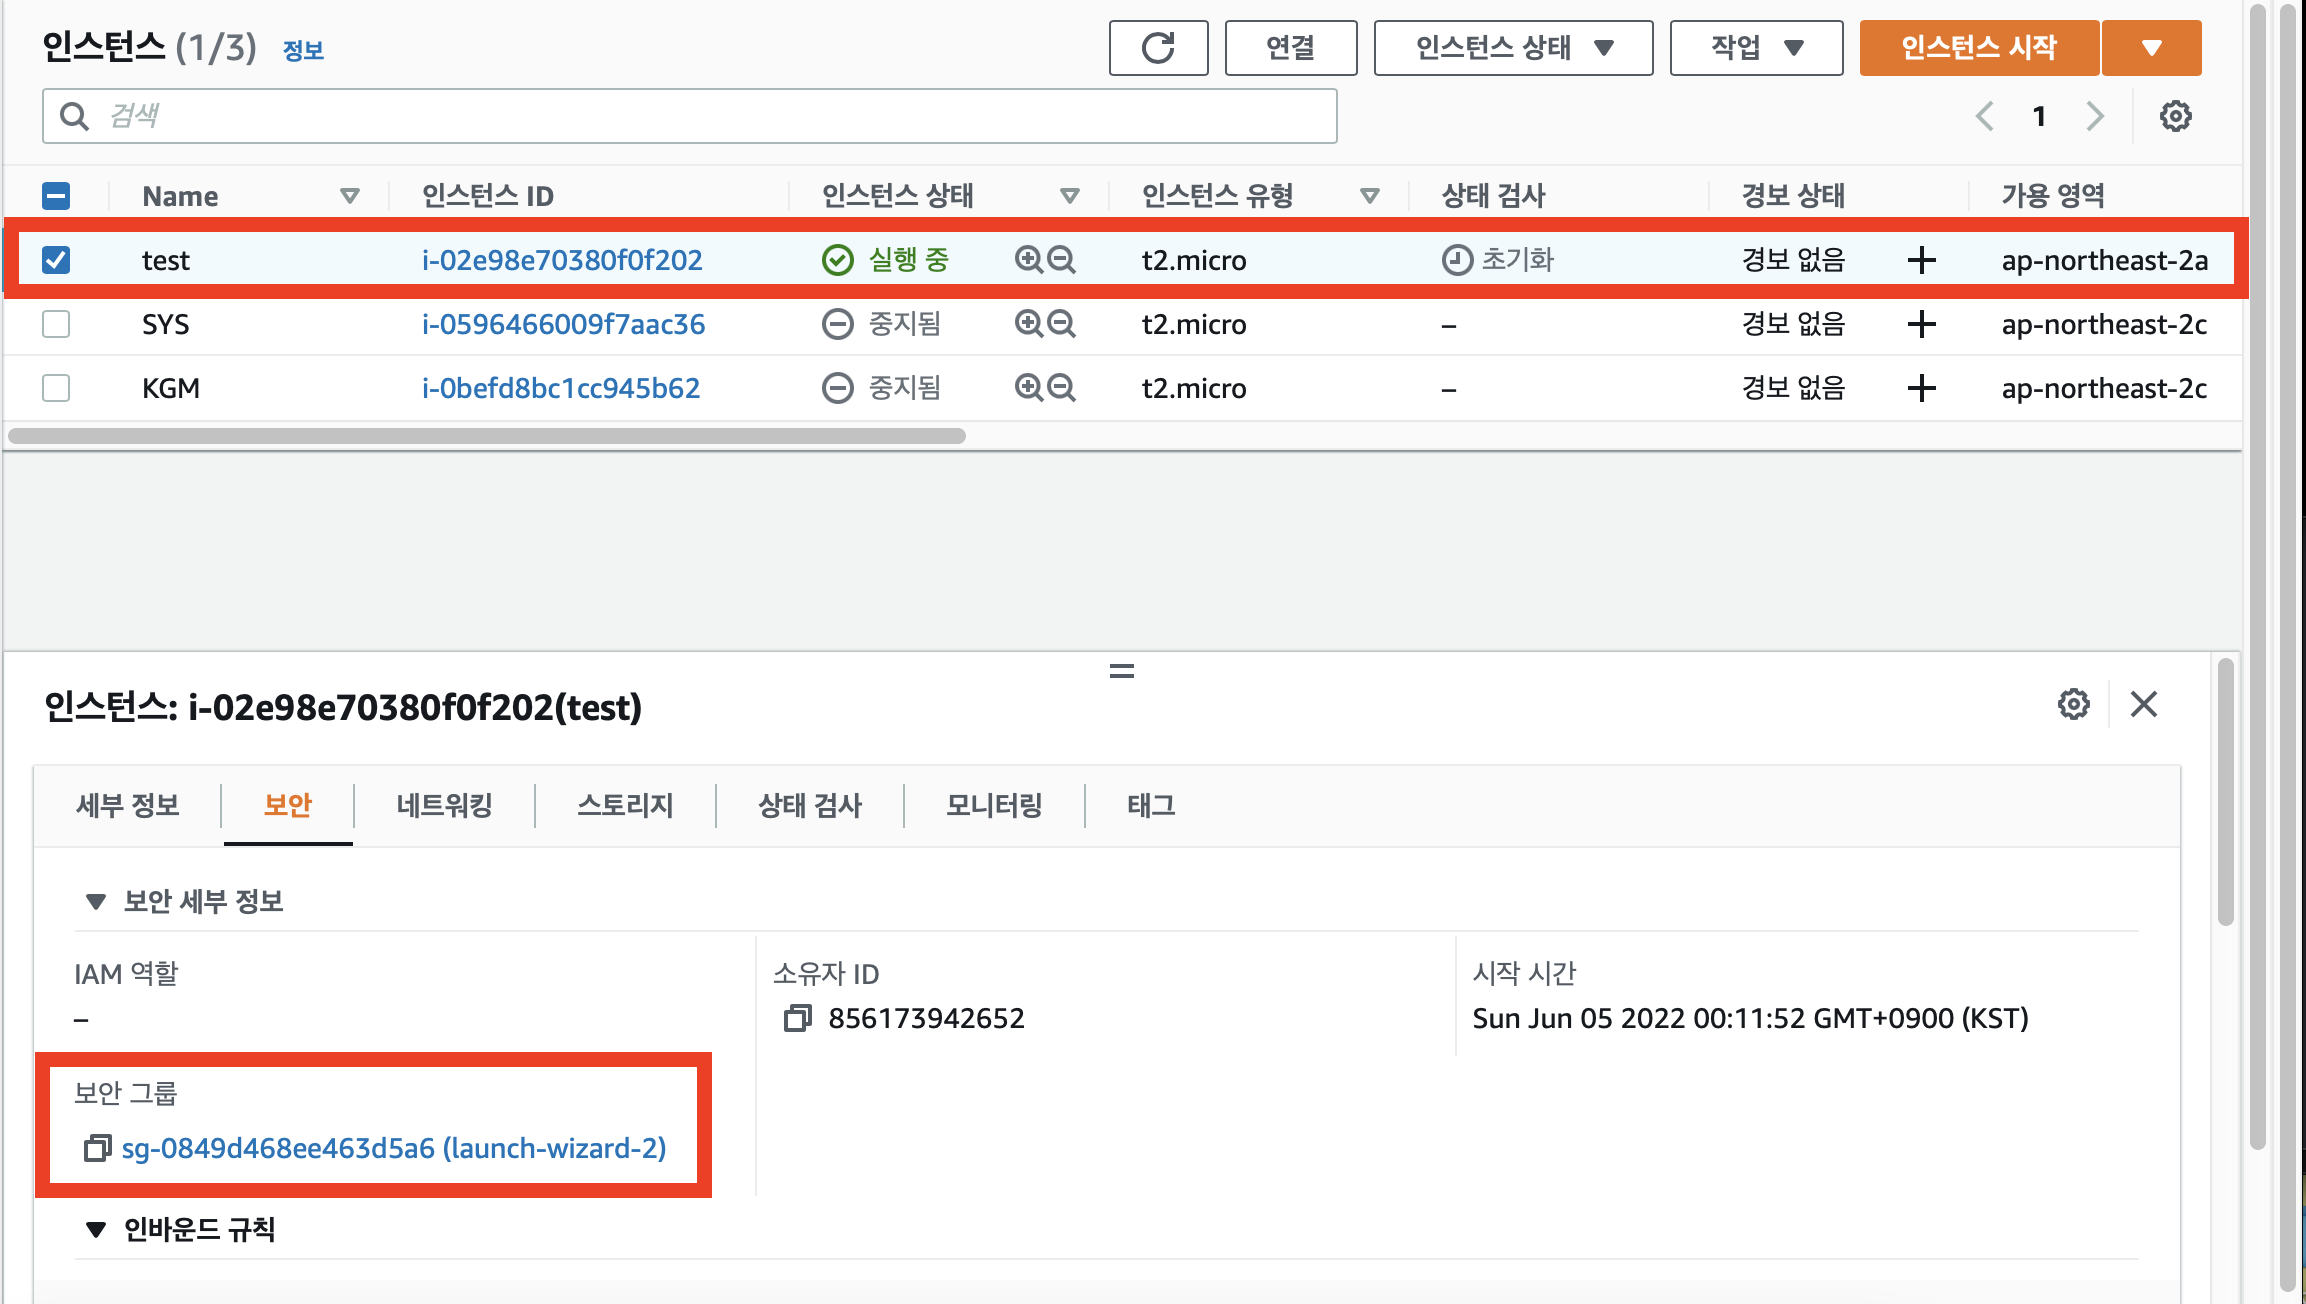Image resolution: width=2306 pixels, height=1304 pixels.
Task: Add alarm plus icon for KGM row
Action: (1921, 388)
